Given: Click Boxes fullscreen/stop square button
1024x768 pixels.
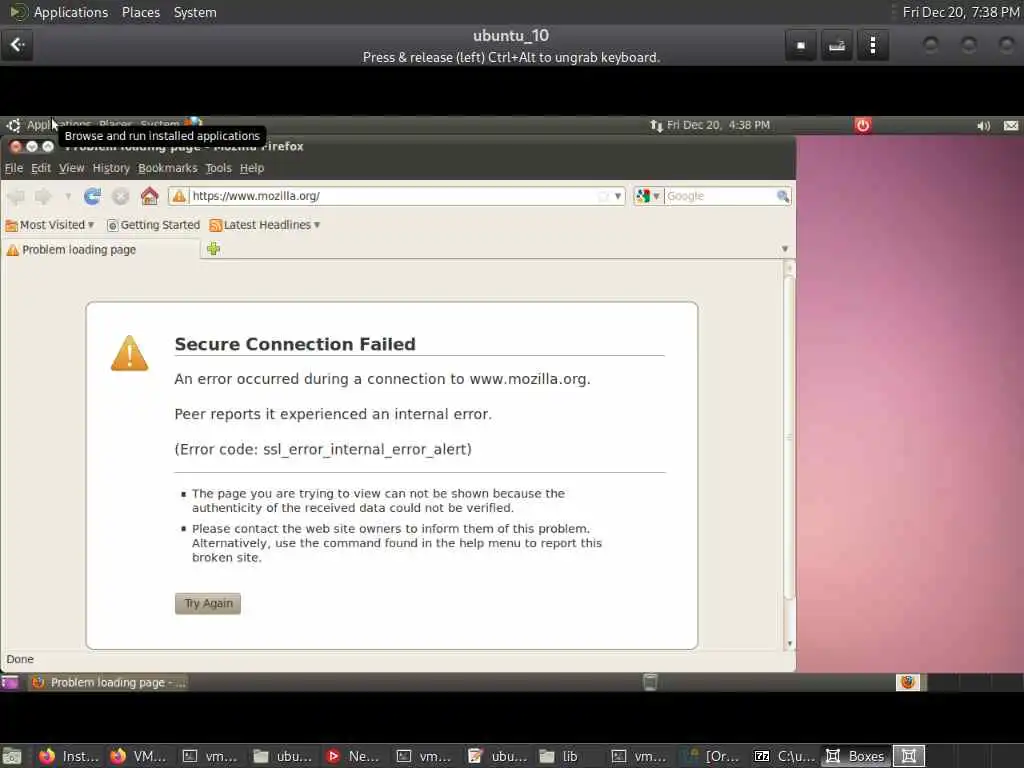Looking at the screenshot, I should point(801,45).
